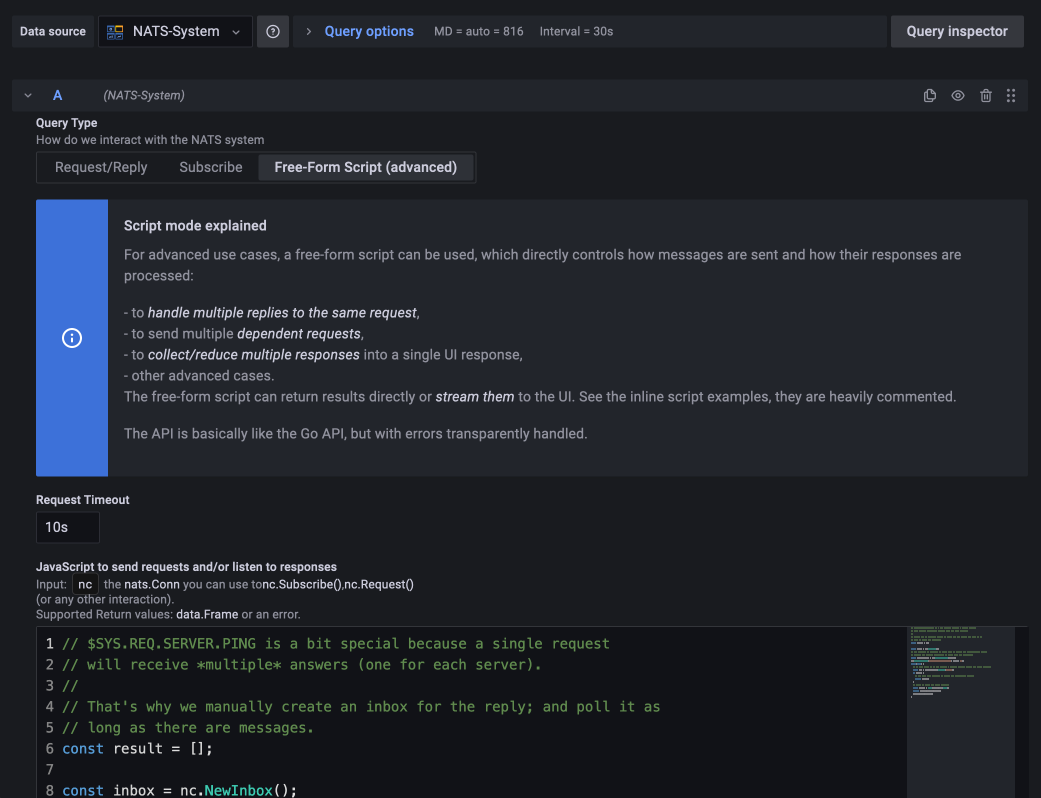This screenshot has width=1041, height=798.
Task: Click the Query Type label
Action: tap(66, 123)
